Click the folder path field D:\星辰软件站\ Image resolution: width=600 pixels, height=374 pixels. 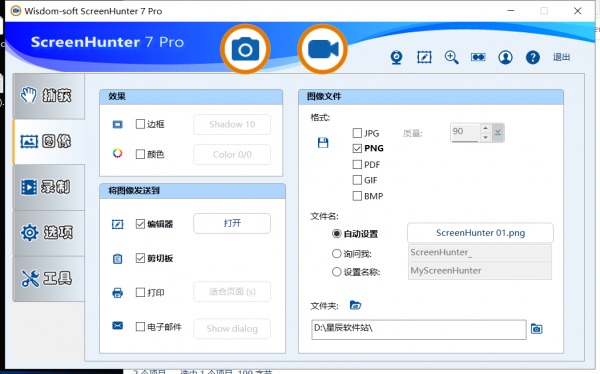coord(419,330)
